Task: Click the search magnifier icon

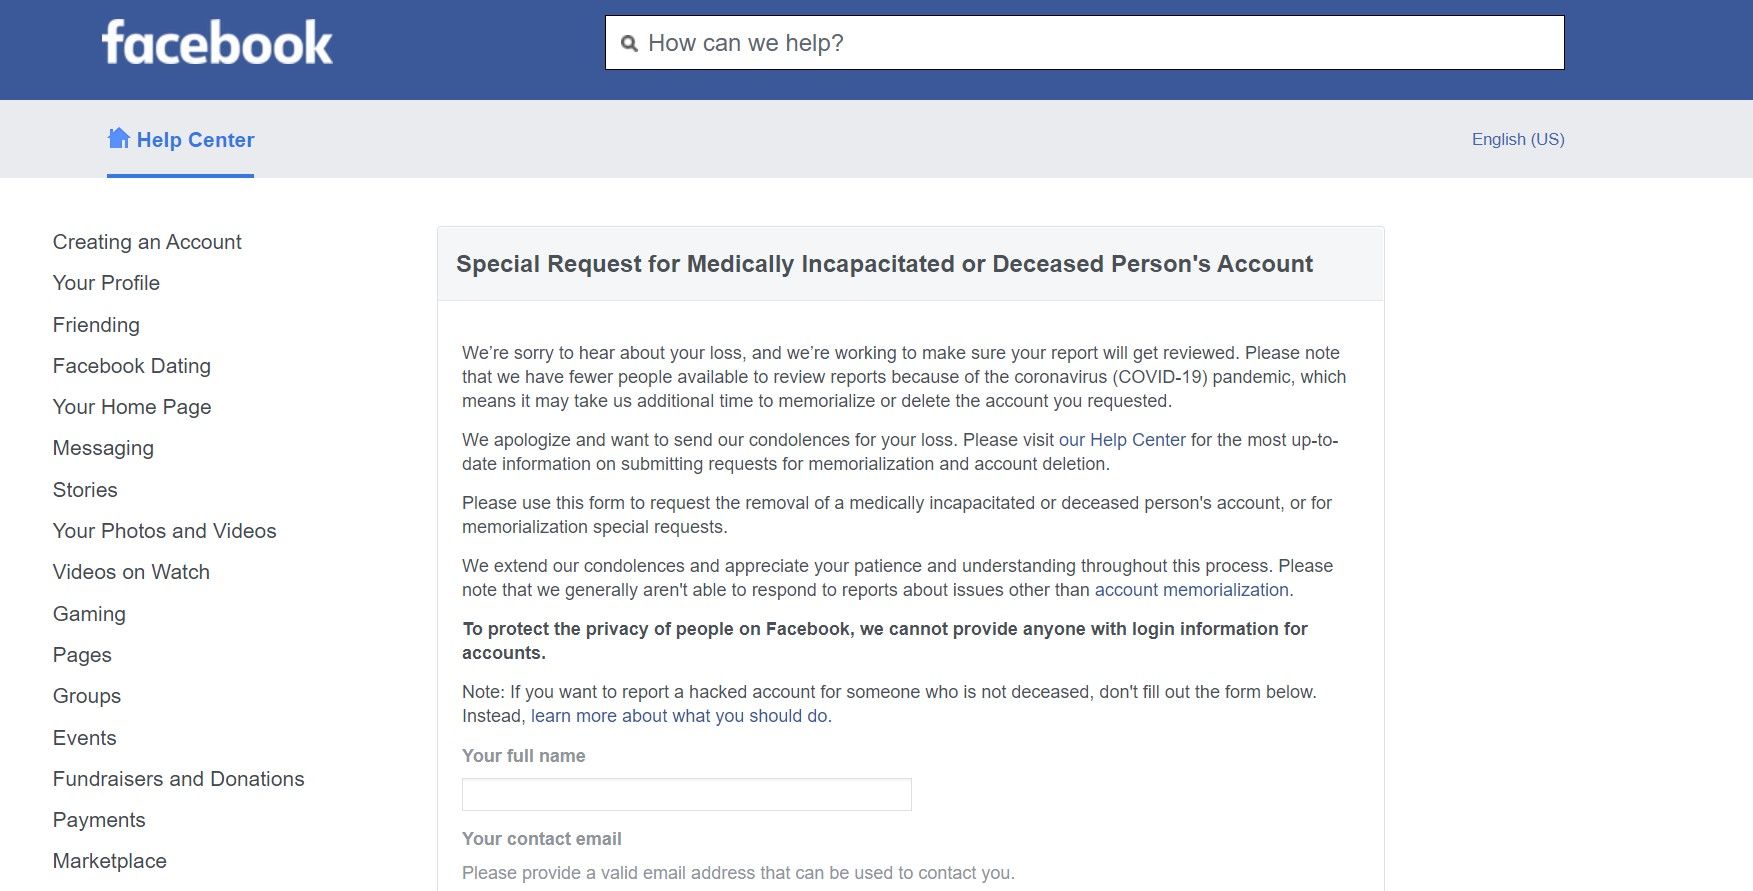Action: (629, 44)
